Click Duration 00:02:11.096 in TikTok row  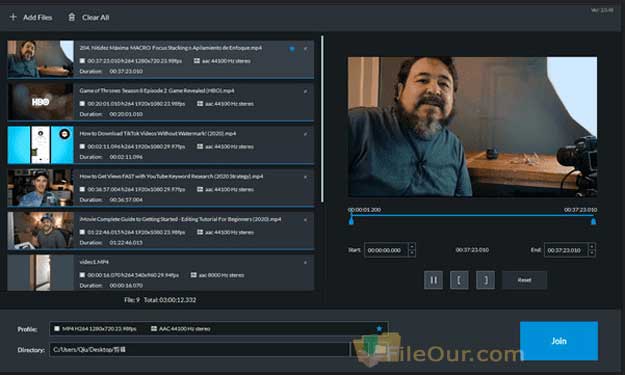coord(111,157)
